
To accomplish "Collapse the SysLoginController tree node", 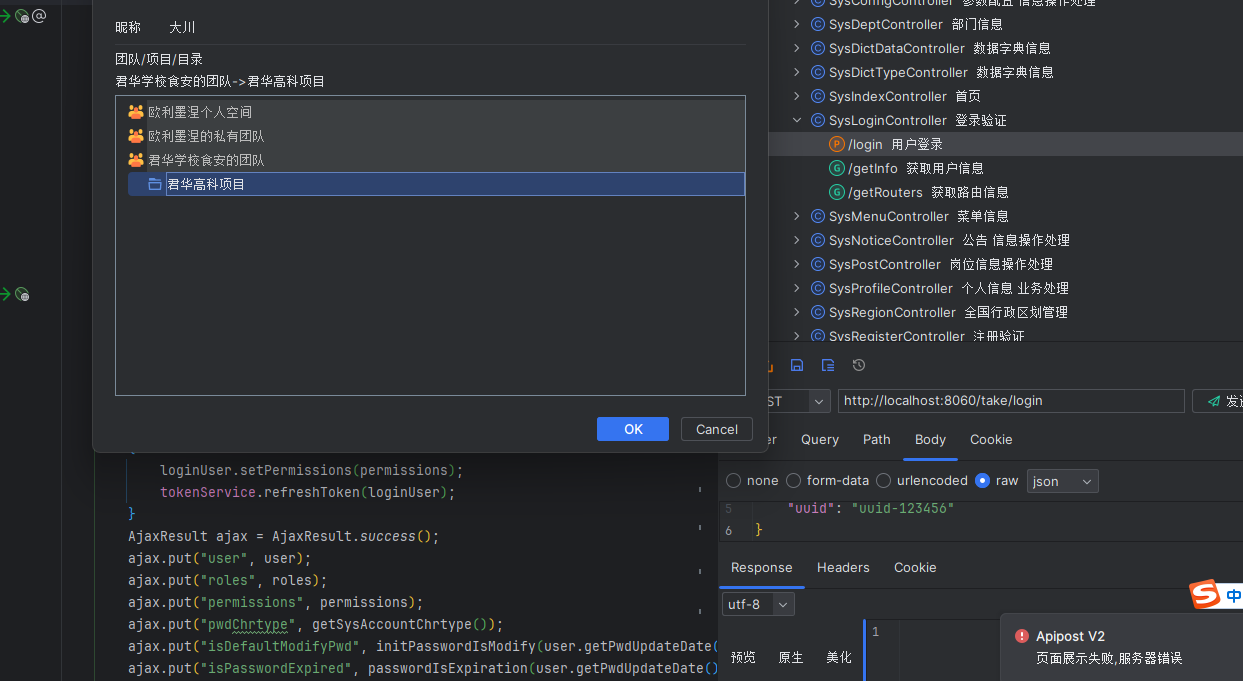I will (x=797, y=120).
